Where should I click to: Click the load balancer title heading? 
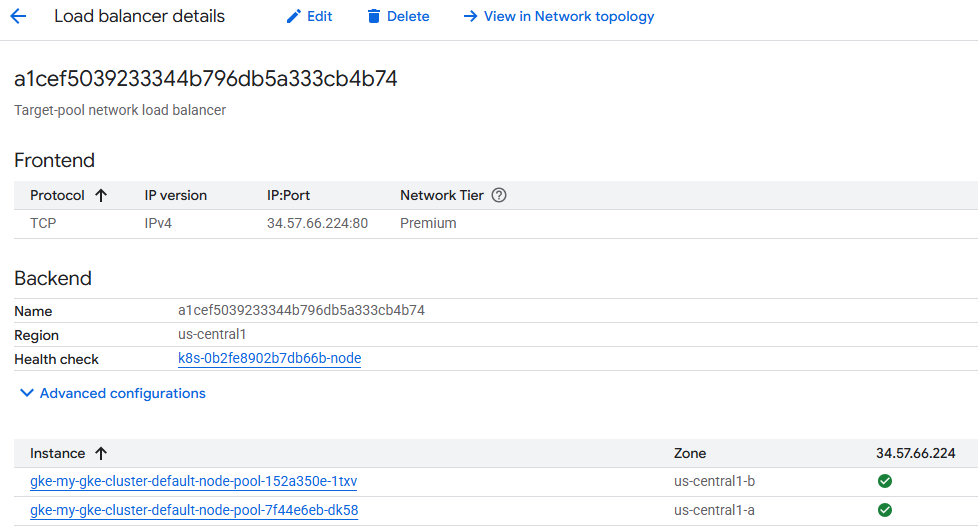[x=206, y=79]
